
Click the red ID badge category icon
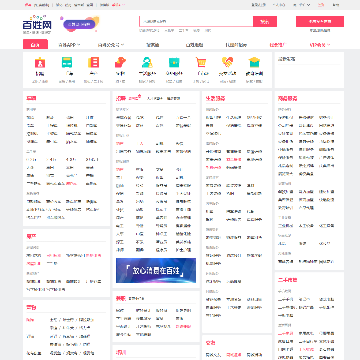(x=40, y=62)
